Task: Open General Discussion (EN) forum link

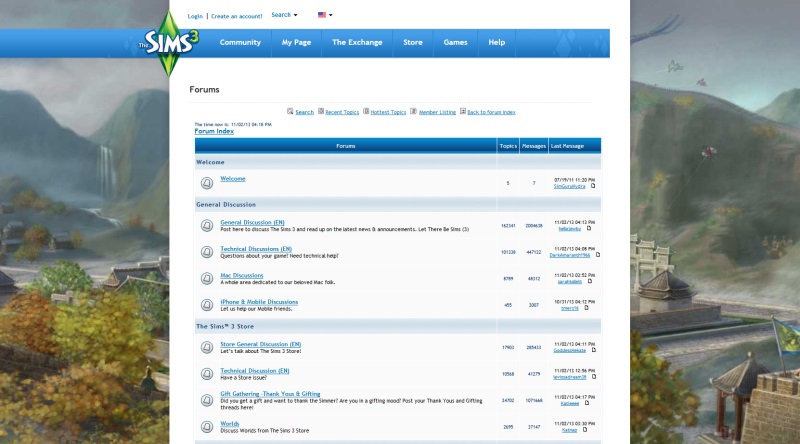Action: 253,223
